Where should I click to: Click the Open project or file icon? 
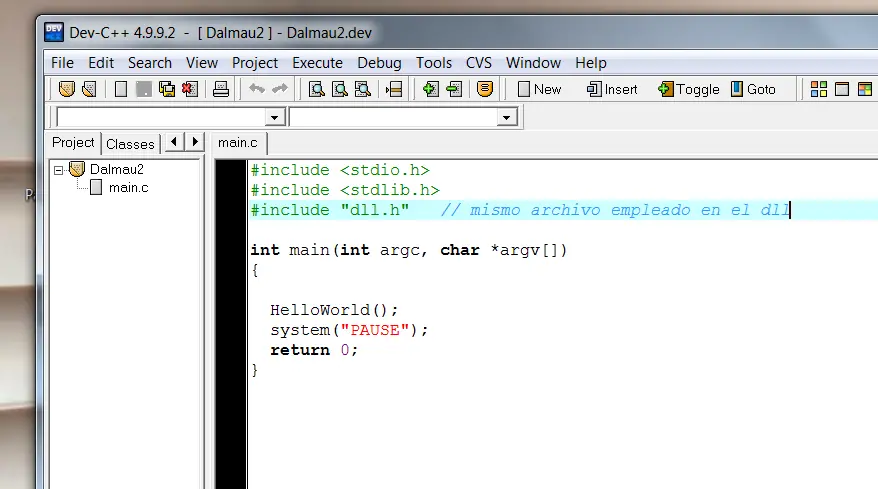coord(90,89)
